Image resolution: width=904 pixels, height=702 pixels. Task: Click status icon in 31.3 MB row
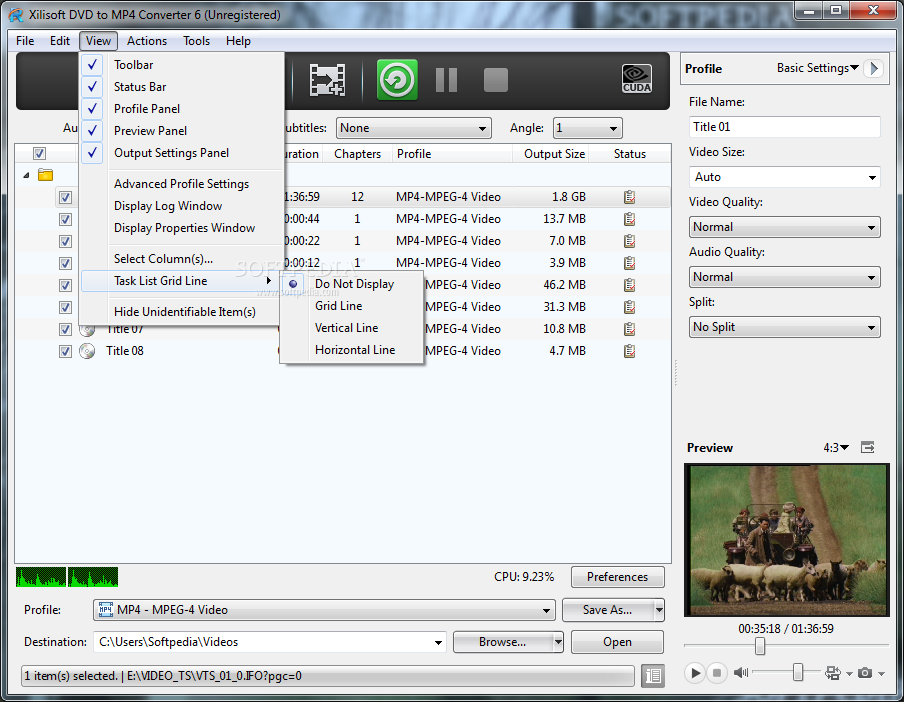point(630,307)
